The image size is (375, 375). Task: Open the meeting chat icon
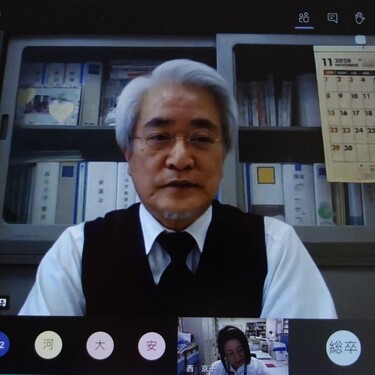pos(332,18)
